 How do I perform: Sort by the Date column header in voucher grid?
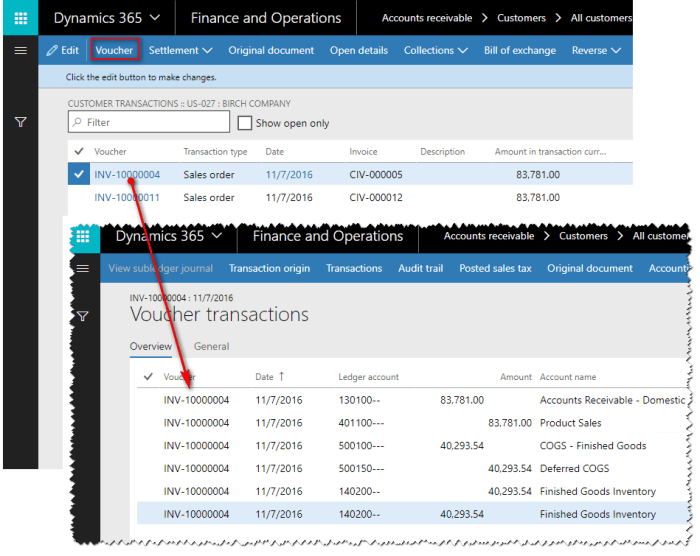(265, 377)
